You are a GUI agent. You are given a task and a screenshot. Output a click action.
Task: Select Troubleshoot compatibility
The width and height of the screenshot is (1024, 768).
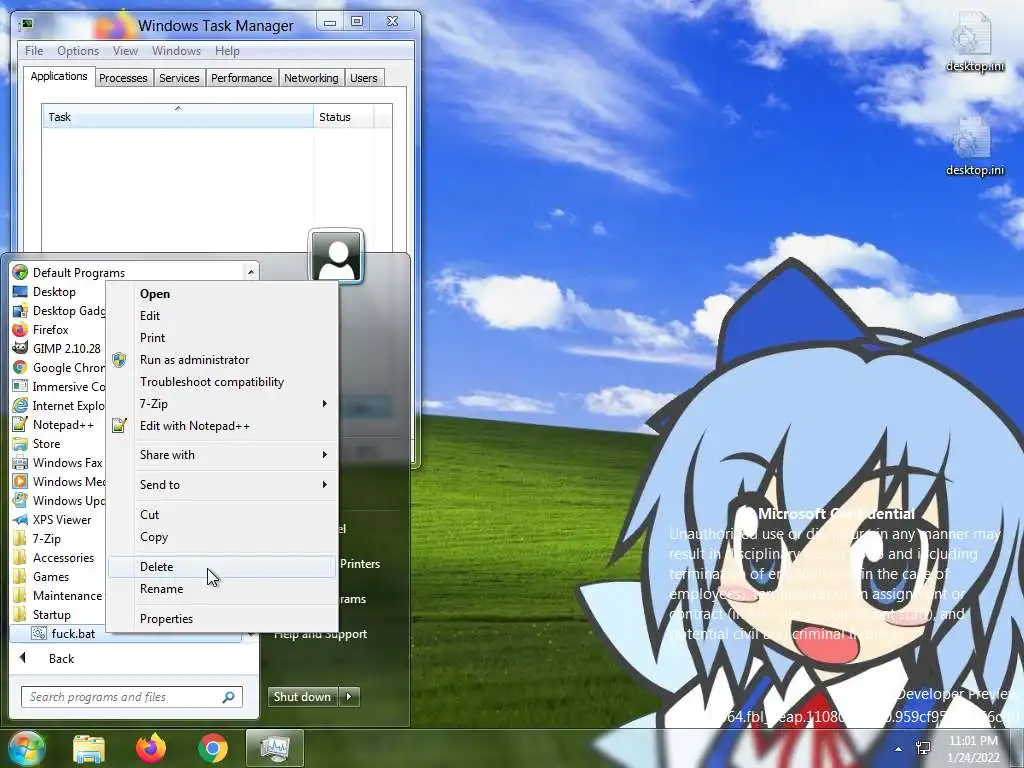[x=222, y=382]
